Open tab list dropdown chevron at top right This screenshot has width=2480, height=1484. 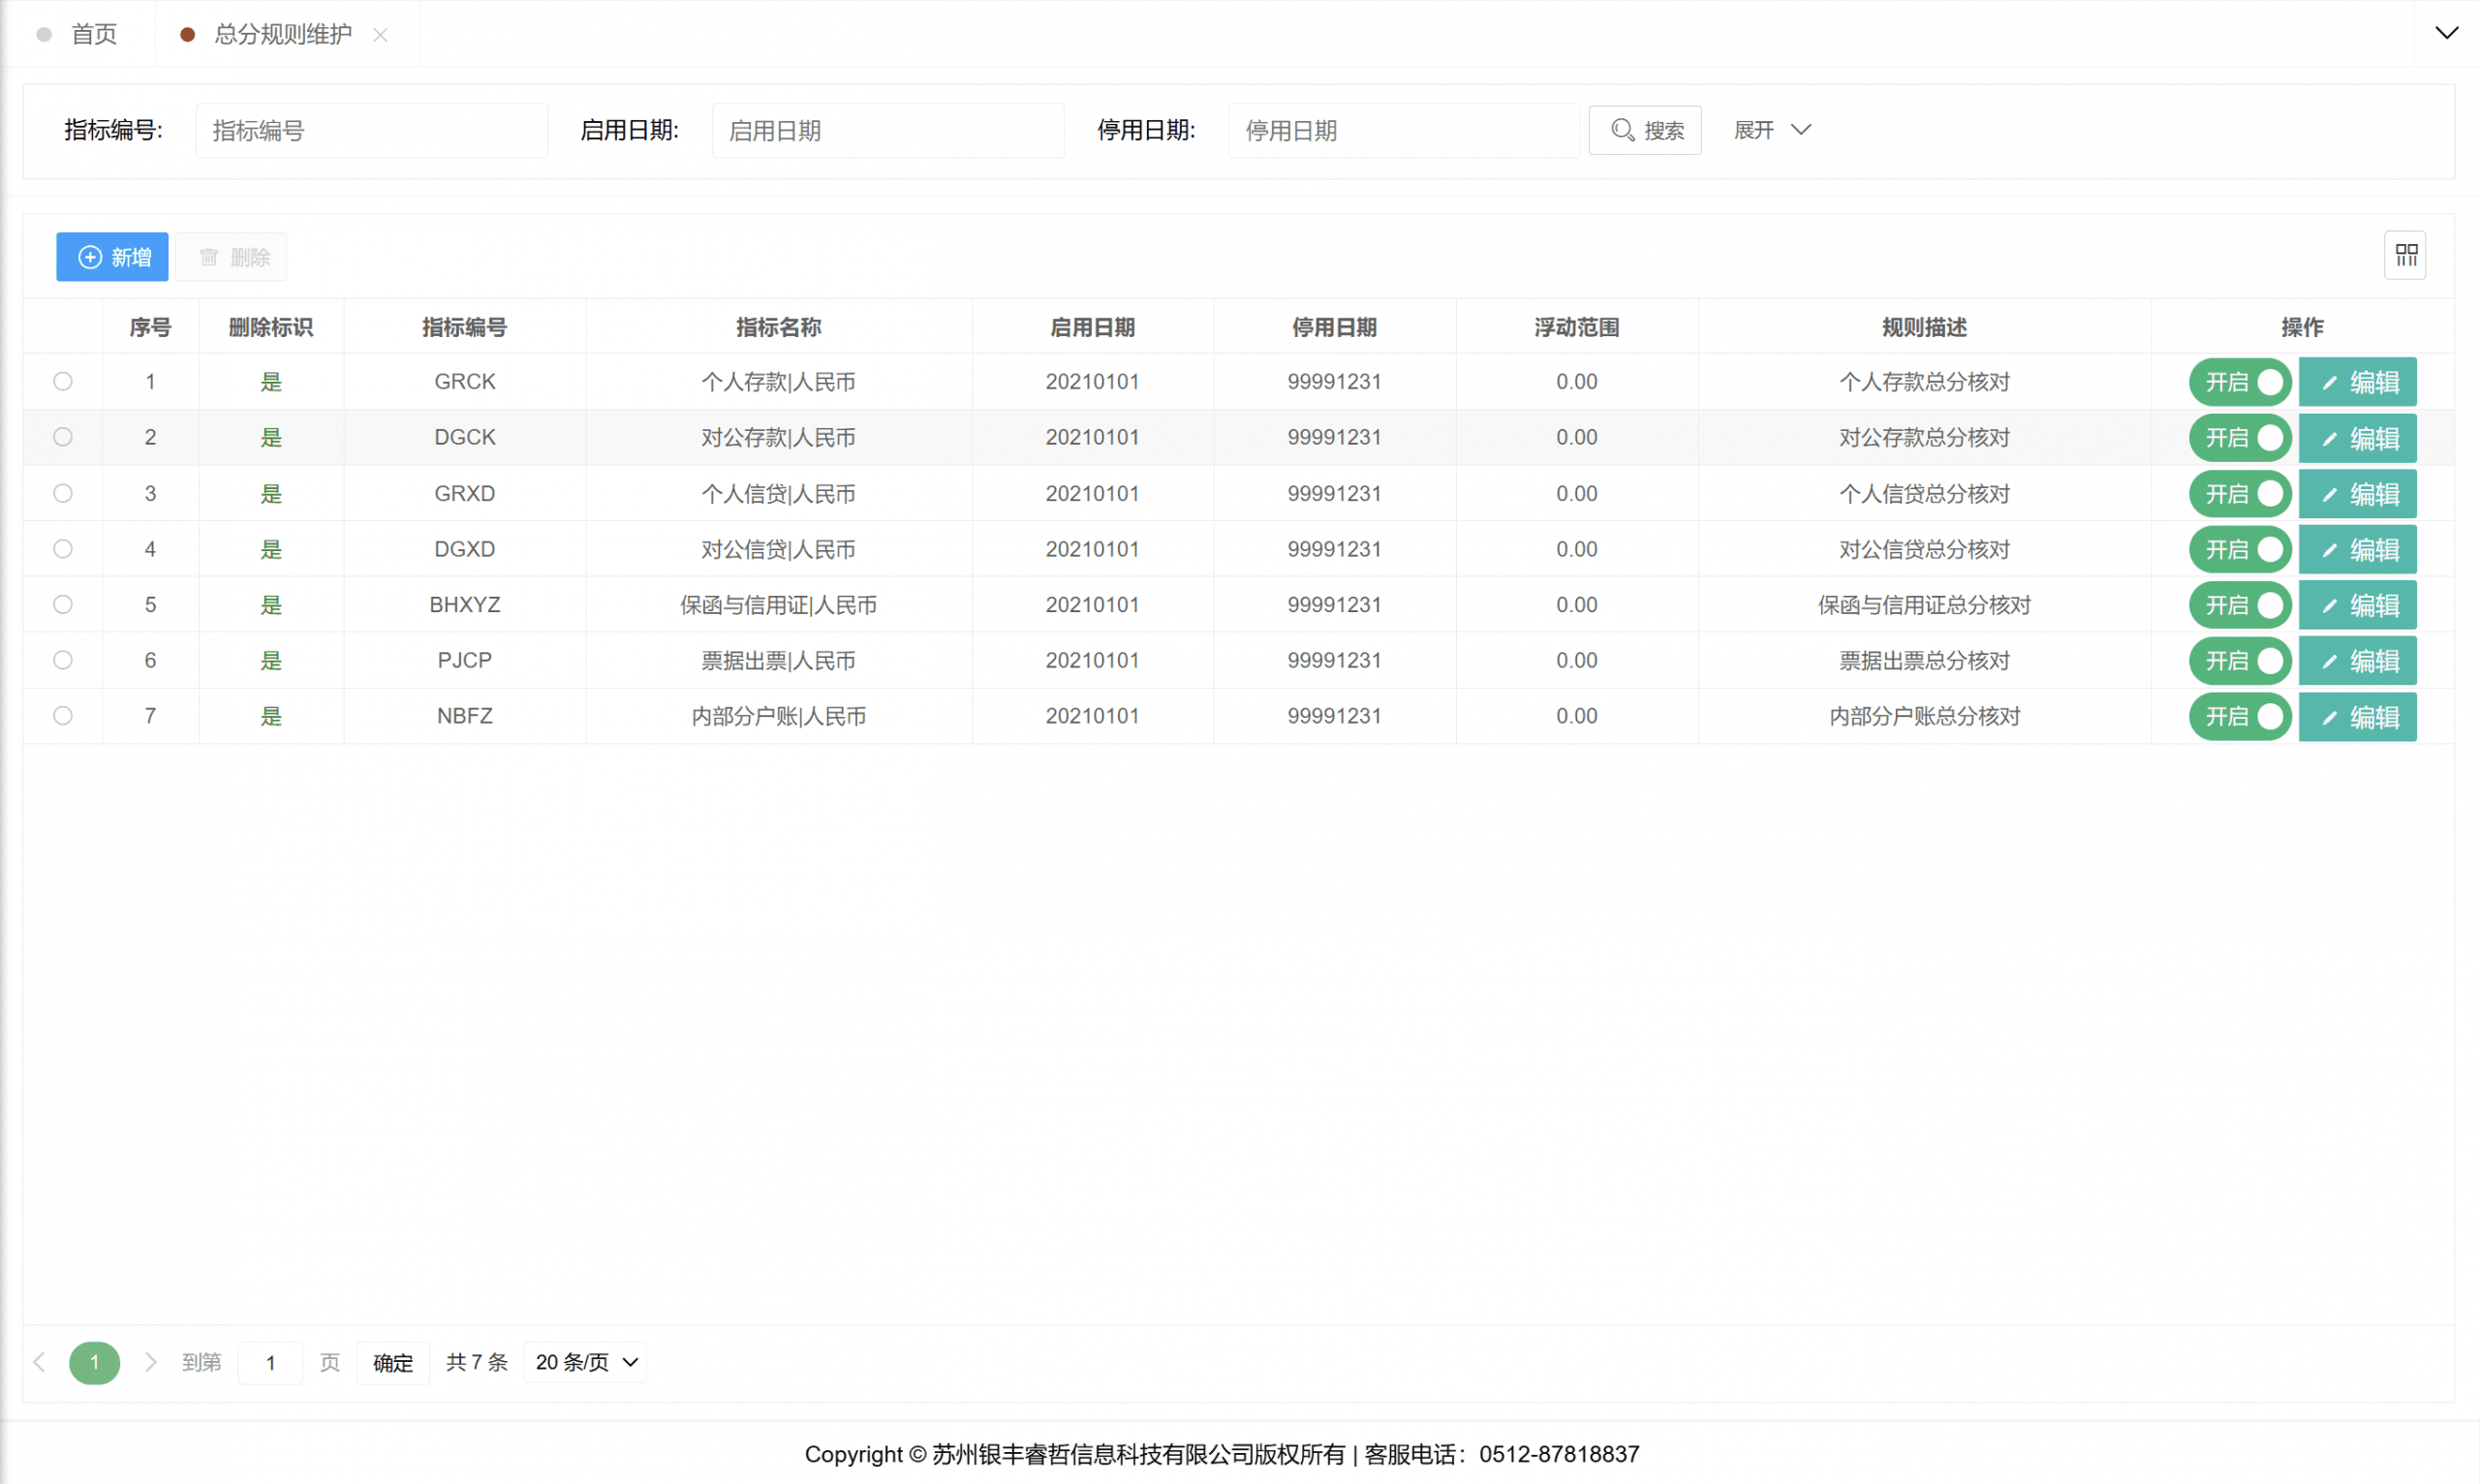coord(2446,33)
